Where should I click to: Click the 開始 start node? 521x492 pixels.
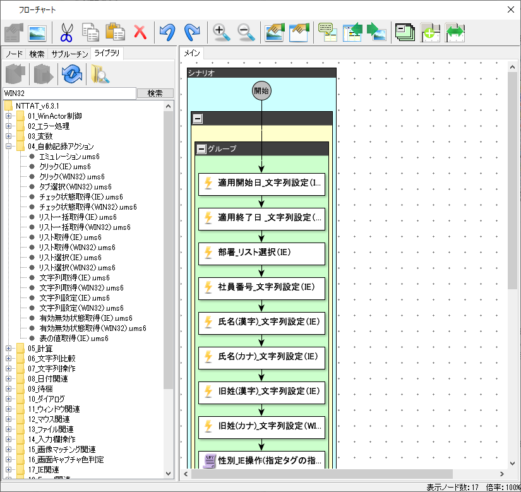click(261, 91)
